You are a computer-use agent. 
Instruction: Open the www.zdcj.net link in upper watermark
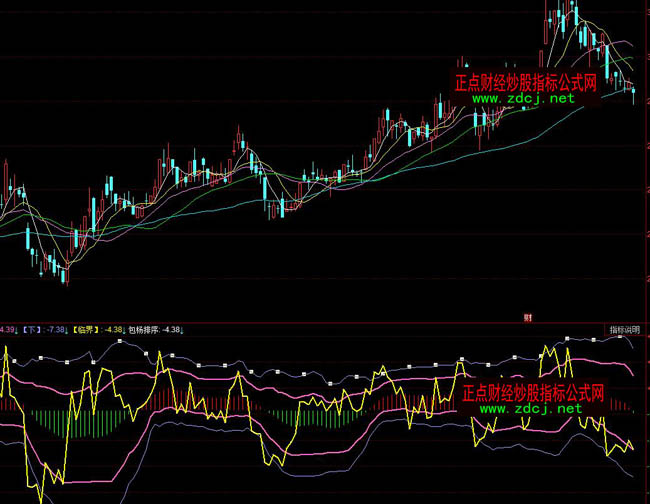point(522,99)
